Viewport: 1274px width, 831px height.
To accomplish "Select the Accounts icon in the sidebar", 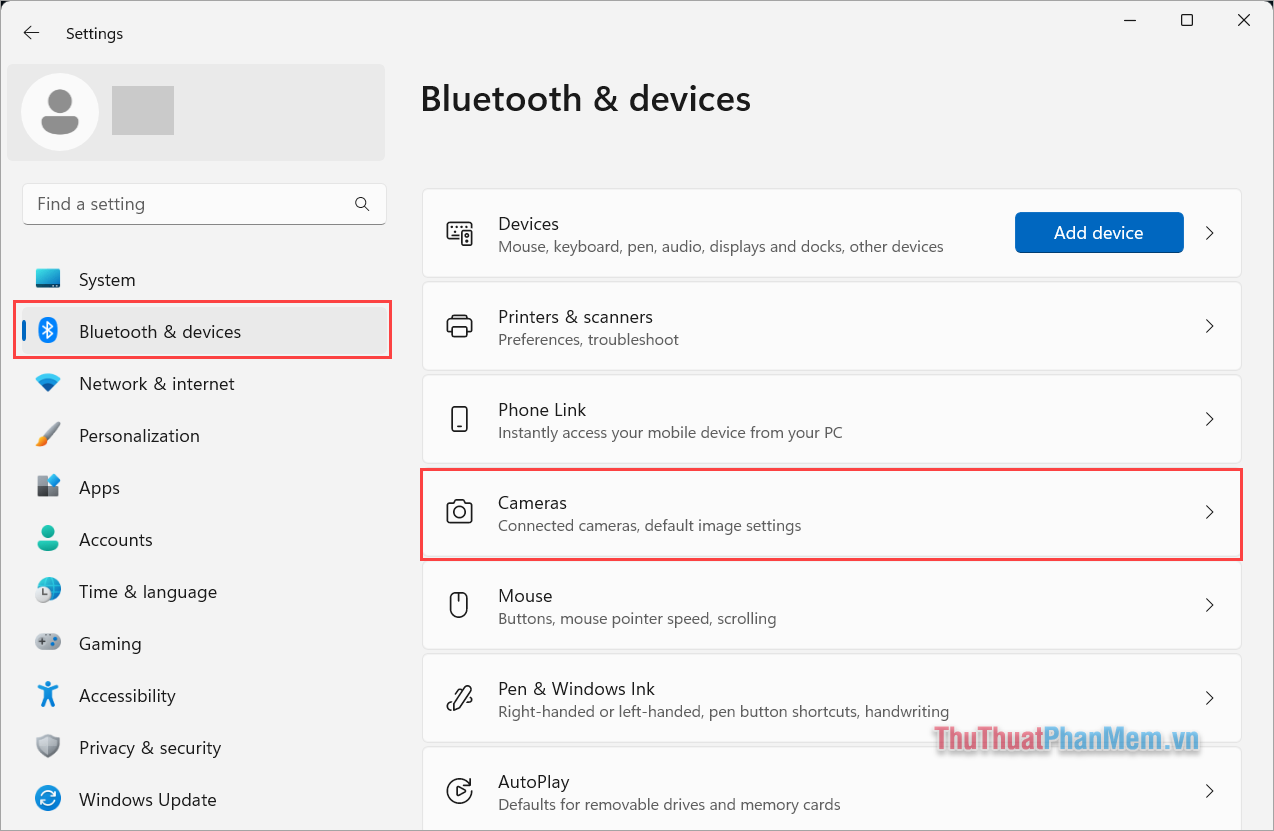I will coord(47,539).
